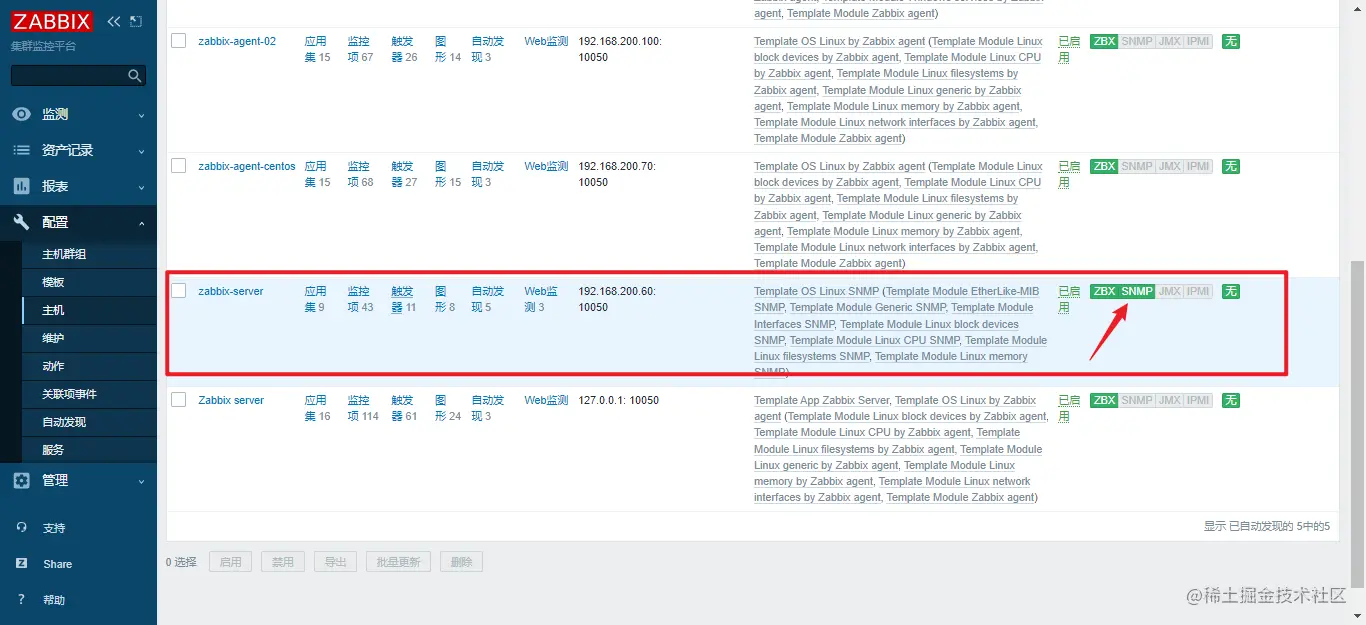Image resolution: width=1366 pixels, height=625 pixels.
Task: Click the sidebar pop-out window icon
Action: tap(136, 21)
